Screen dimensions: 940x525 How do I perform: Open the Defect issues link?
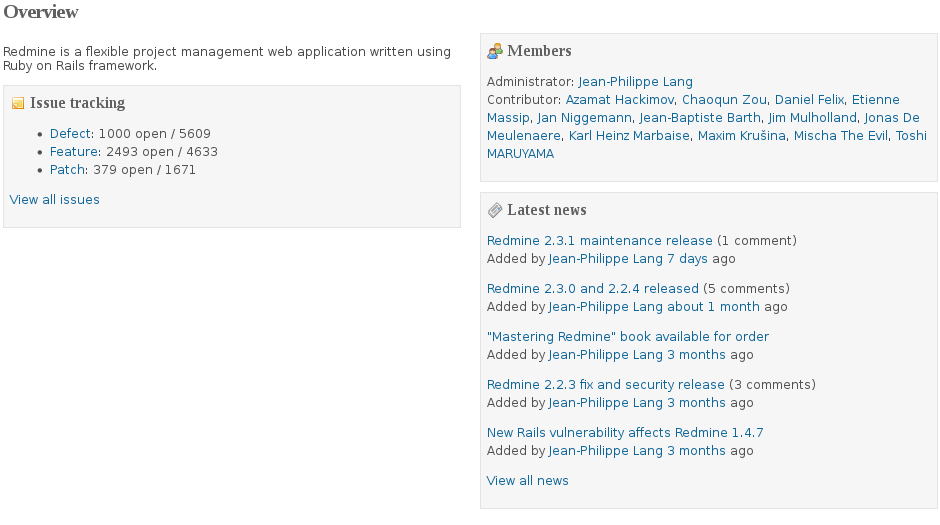point(70,134)
